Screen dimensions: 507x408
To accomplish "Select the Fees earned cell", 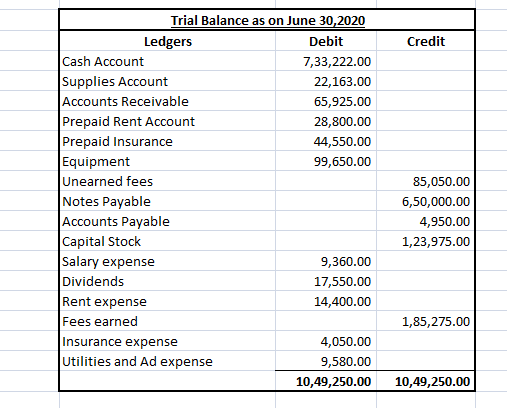I will [x=168, y=321].
